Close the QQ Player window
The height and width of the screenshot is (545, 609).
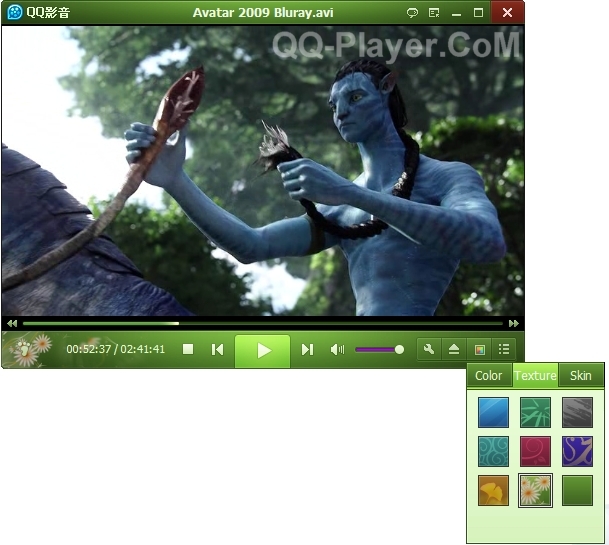[507, 12]
